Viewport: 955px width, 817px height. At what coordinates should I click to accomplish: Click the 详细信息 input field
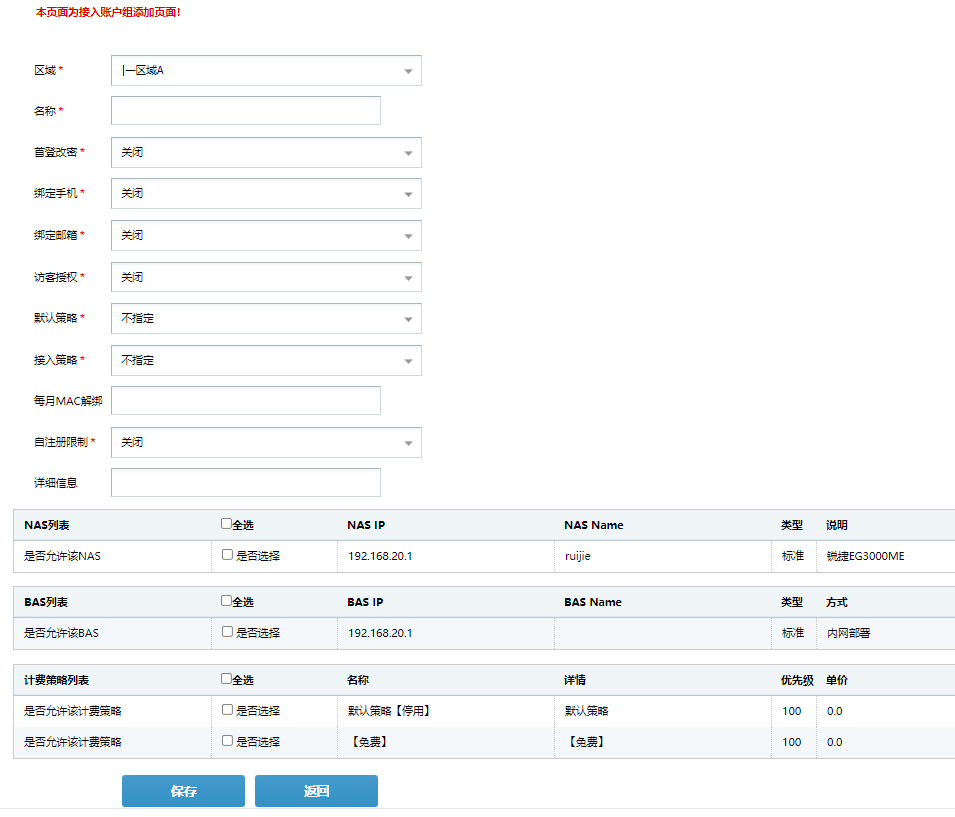click(x=246, y=483)
